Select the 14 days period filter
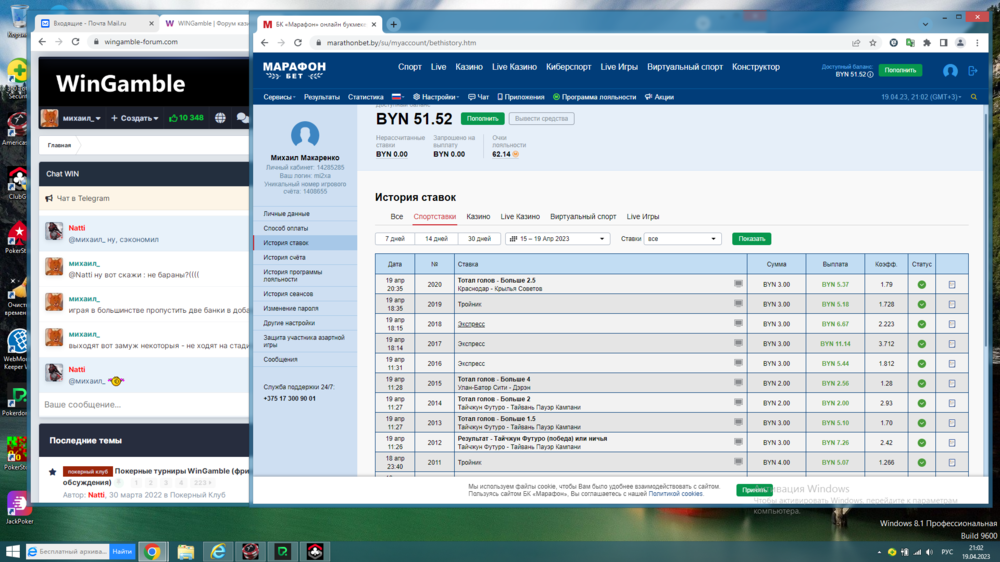The height and width of the screenshot is (562, 1000). pyautogui.click(x=437, y=239)
